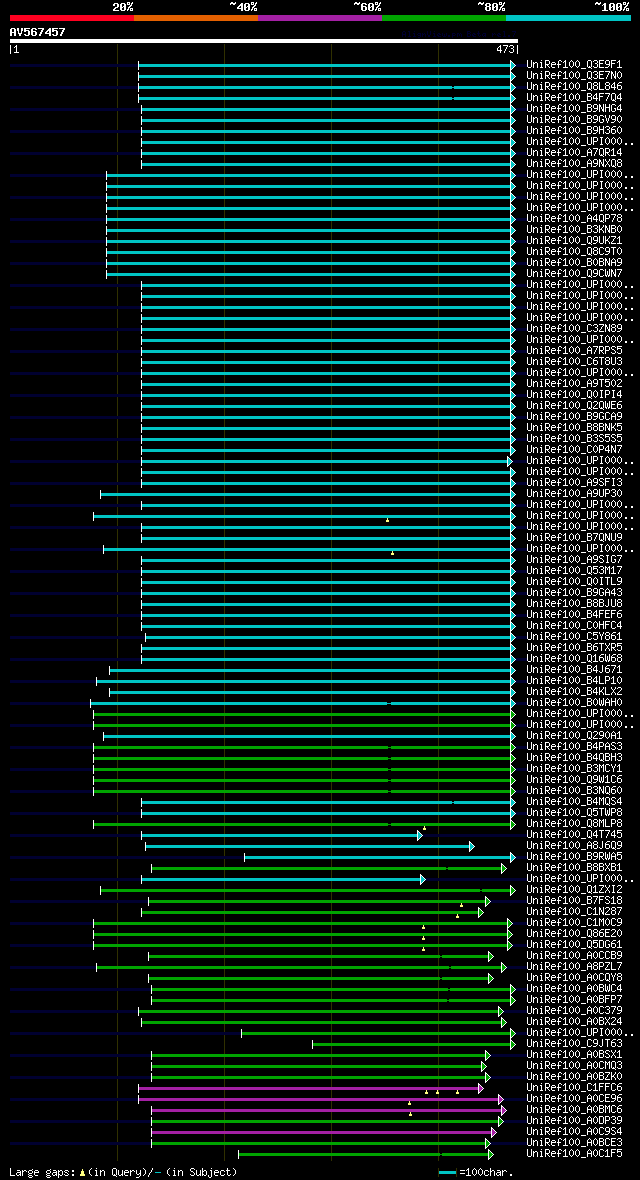Click the AV567457 query name

(37, 32)
